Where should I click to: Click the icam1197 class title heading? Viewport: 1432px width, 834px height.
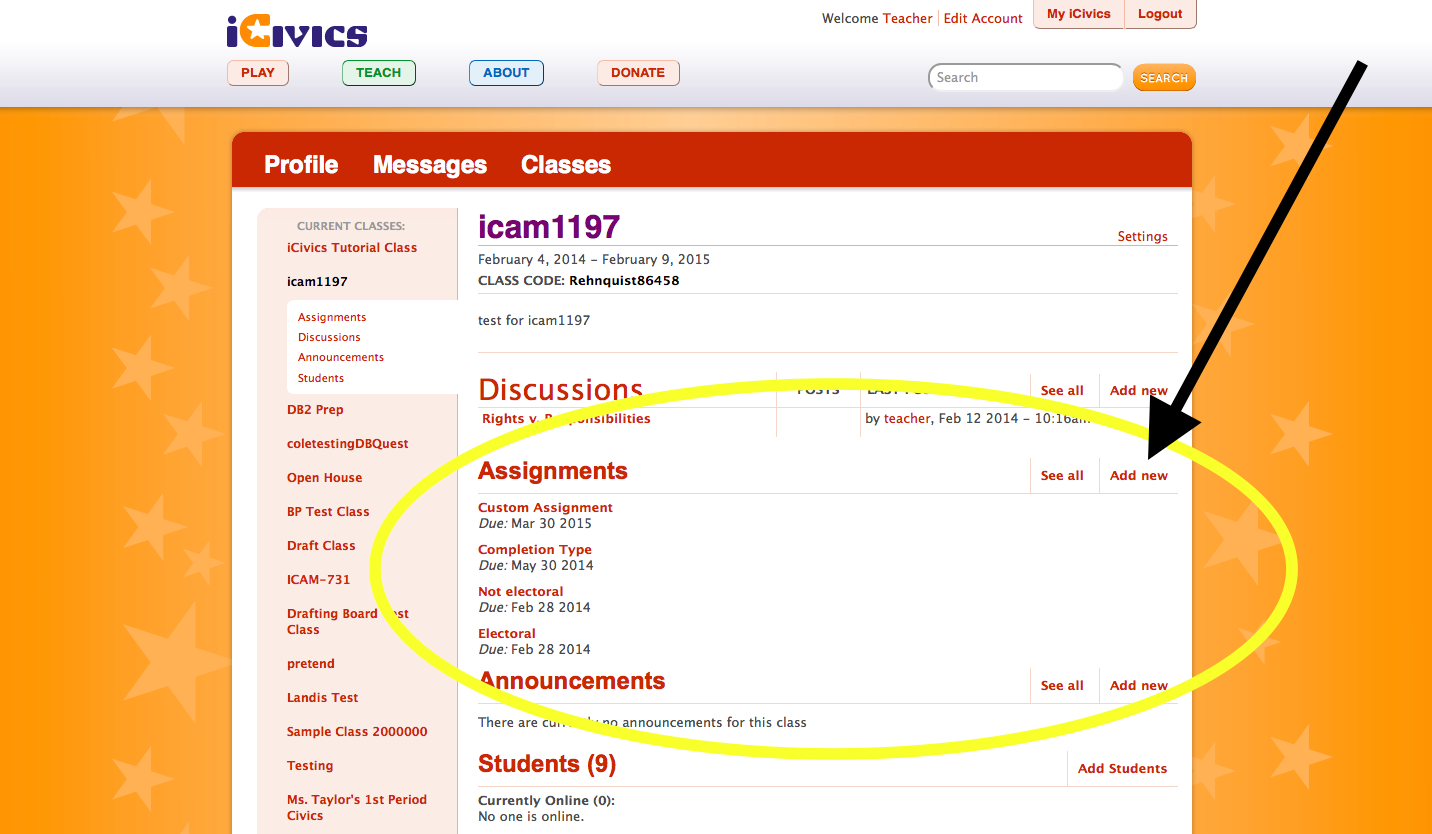[x=549, y=227]
